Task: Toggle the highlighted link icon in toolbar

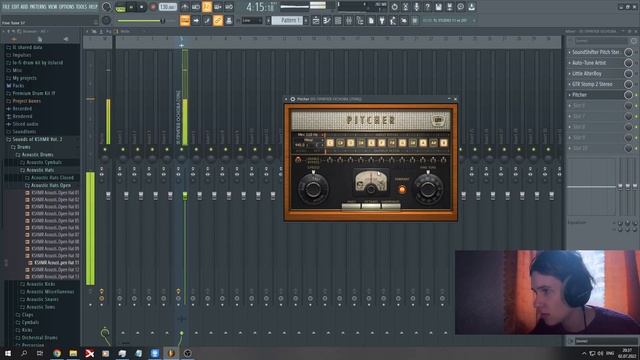Action: pyautogui.click(x=218, y=20)
